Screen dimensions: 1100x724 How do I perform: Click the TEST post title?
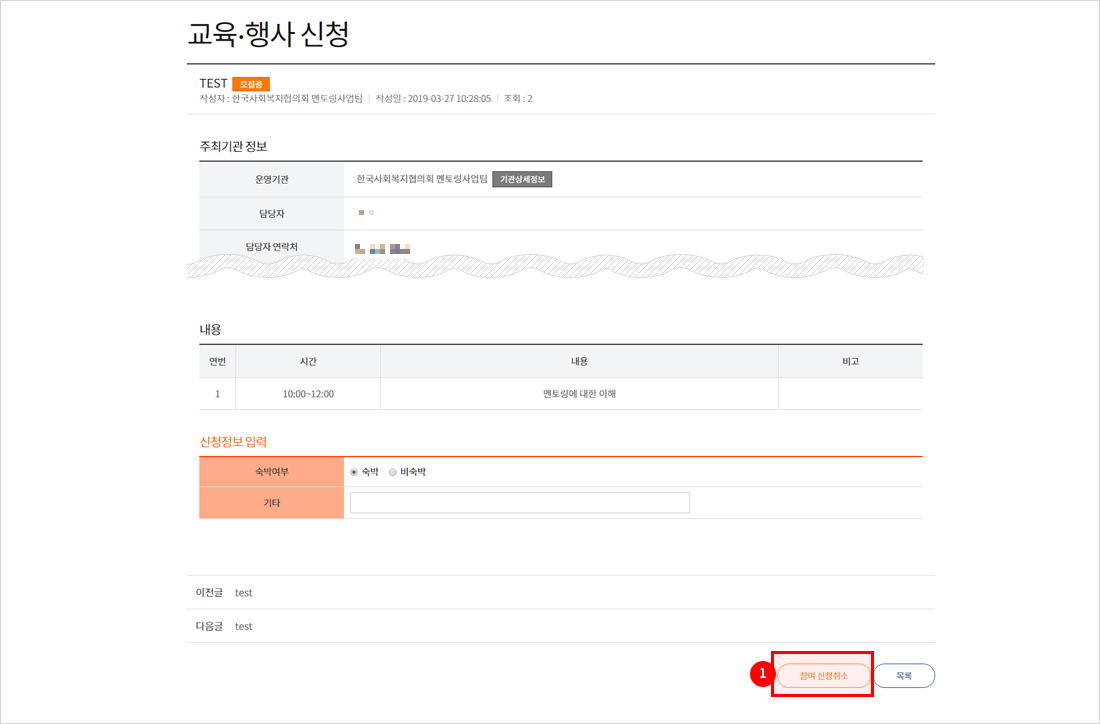(x=214, y=83)
